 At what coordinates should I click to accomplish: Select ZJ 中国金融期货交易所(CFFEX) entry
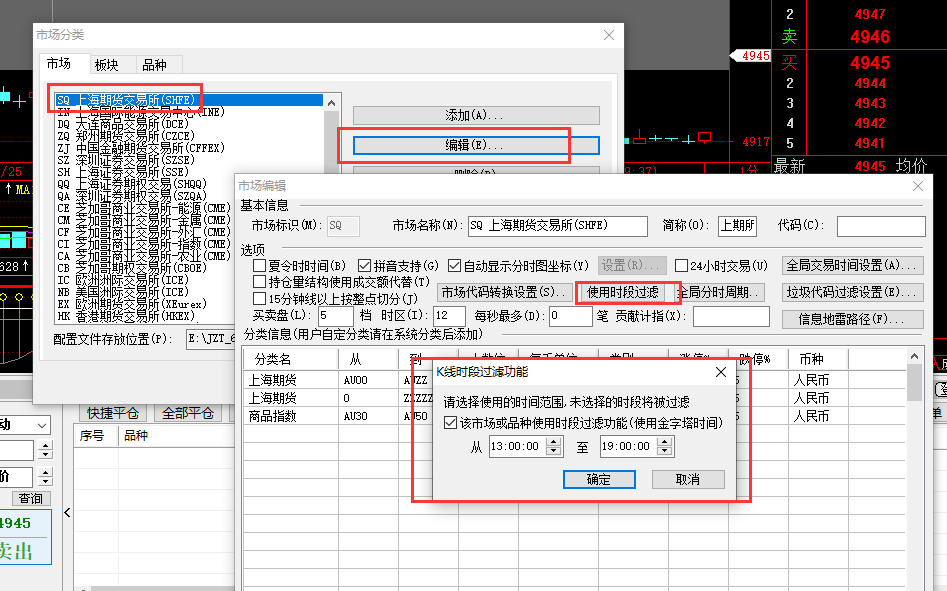tap(141, 148)
